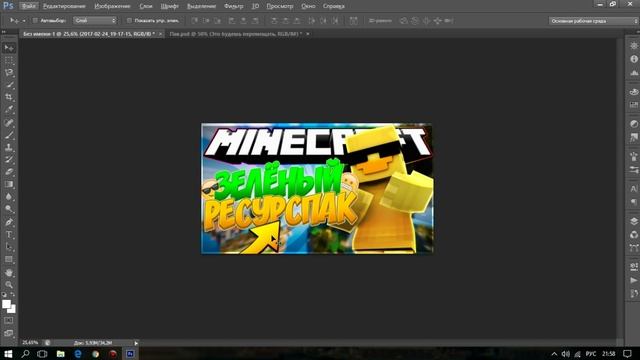
Task: Change screen mode from toolbox bottom
Action: 9,333
